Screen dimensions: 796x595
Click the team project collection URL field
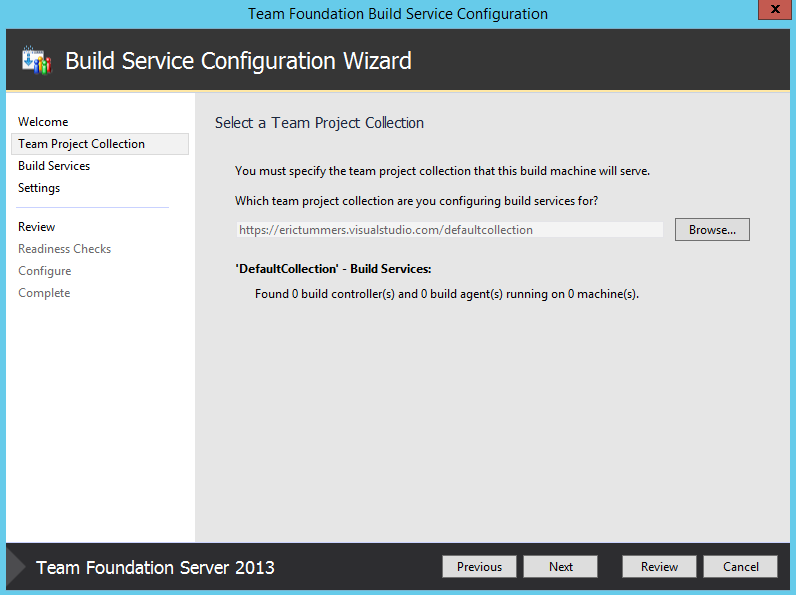[x=448, y=230]
